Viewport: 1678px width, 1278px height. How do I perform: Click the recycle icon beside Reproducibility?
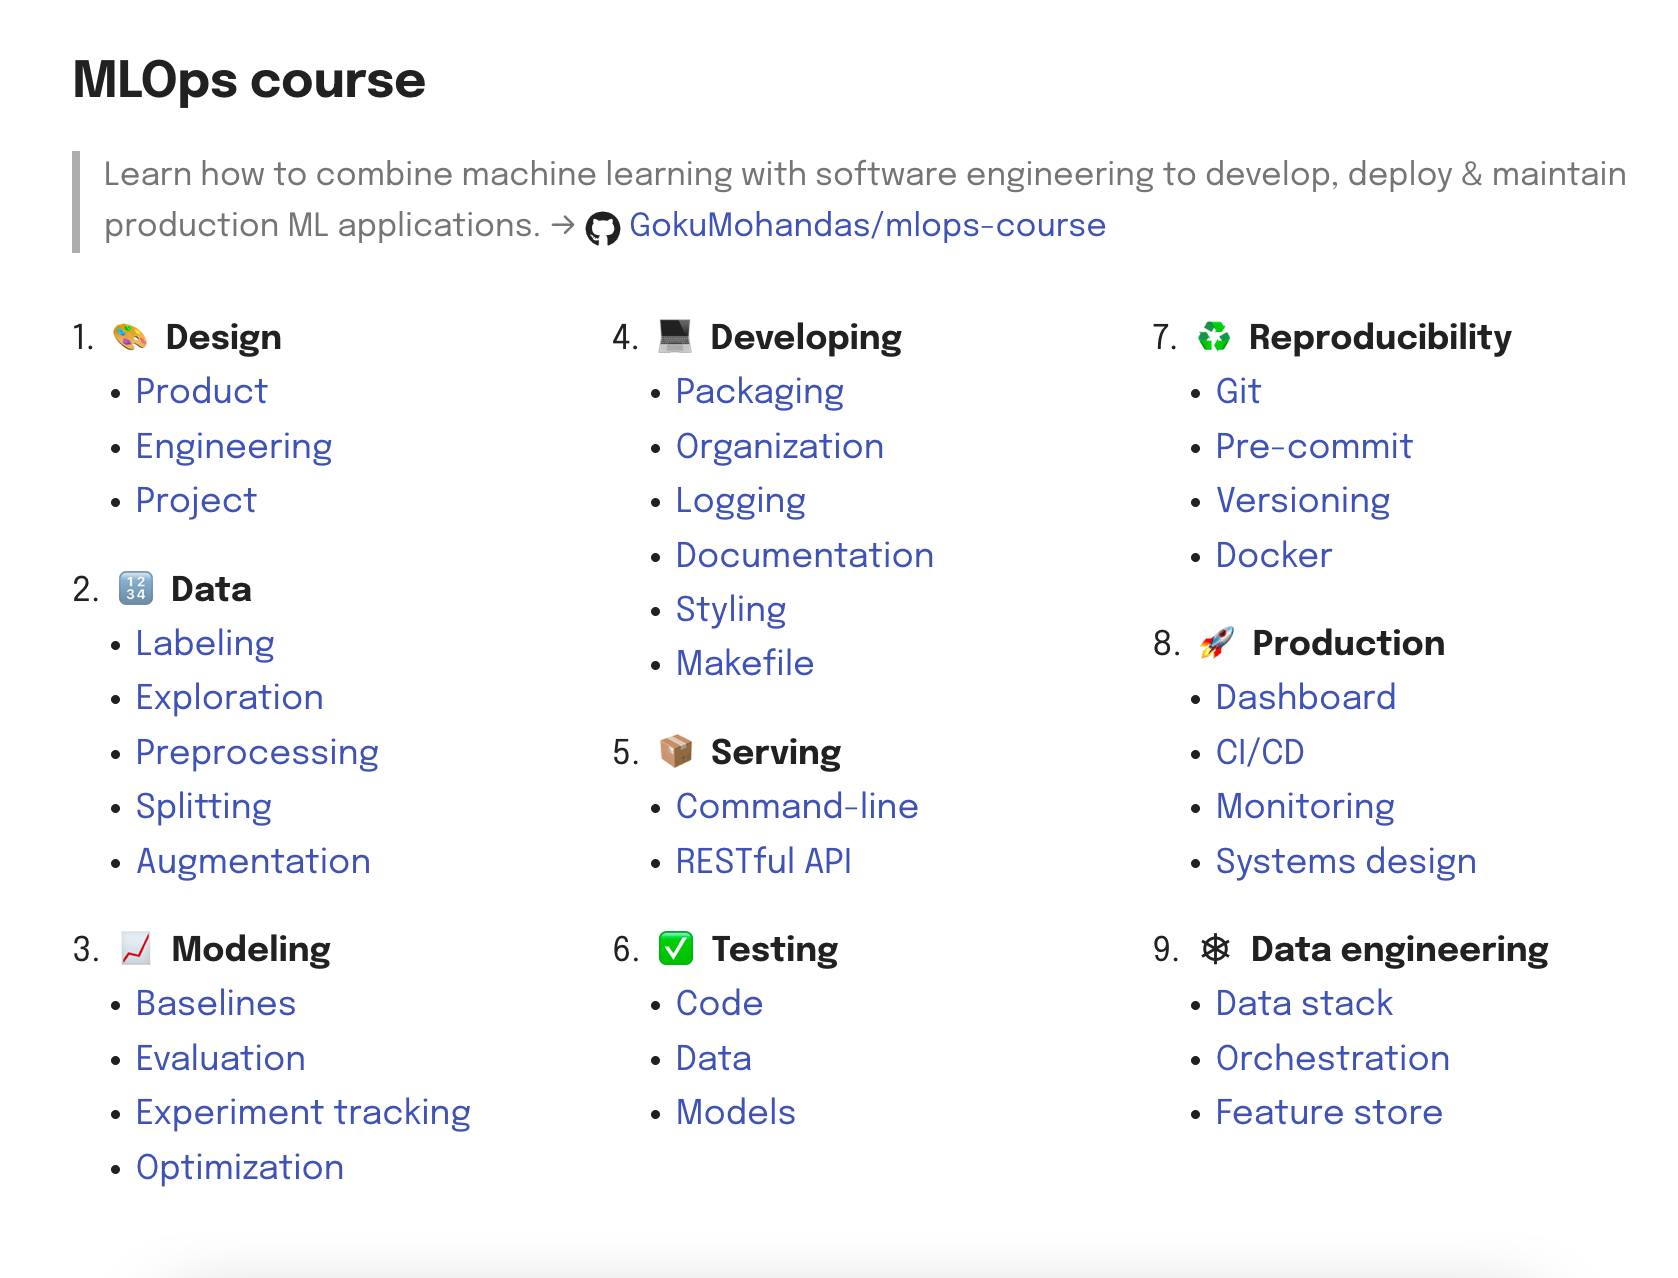coord(1214,337)
